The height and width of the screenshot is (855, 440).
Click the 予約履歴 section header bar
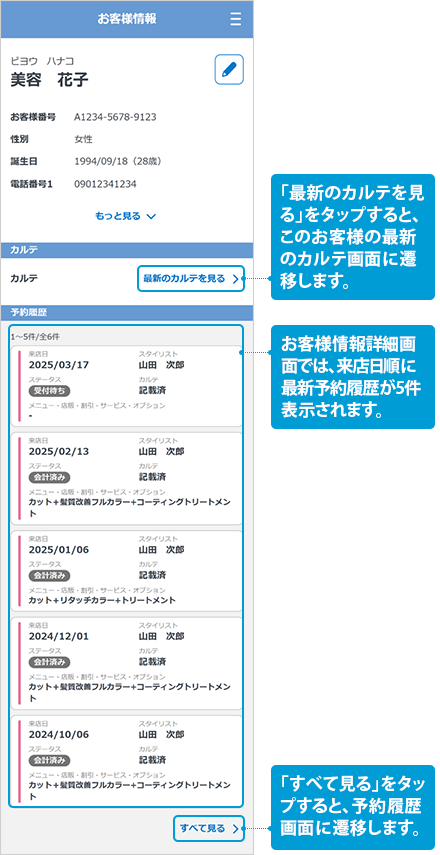tap(127, 312)
